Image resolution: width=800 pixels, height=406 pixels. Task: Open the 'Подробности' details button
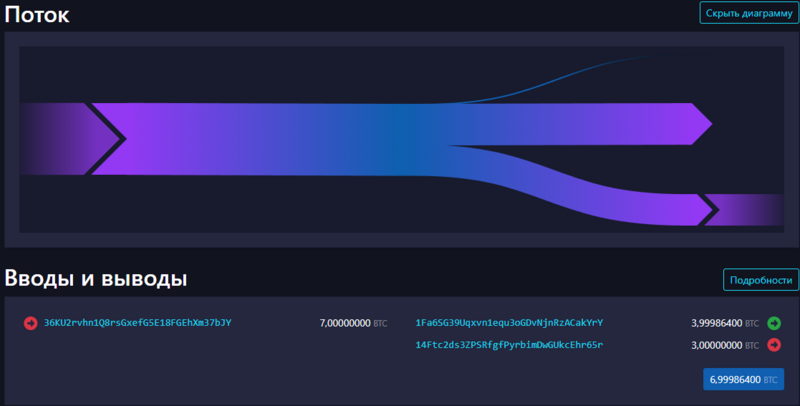[x=761, y=280]
